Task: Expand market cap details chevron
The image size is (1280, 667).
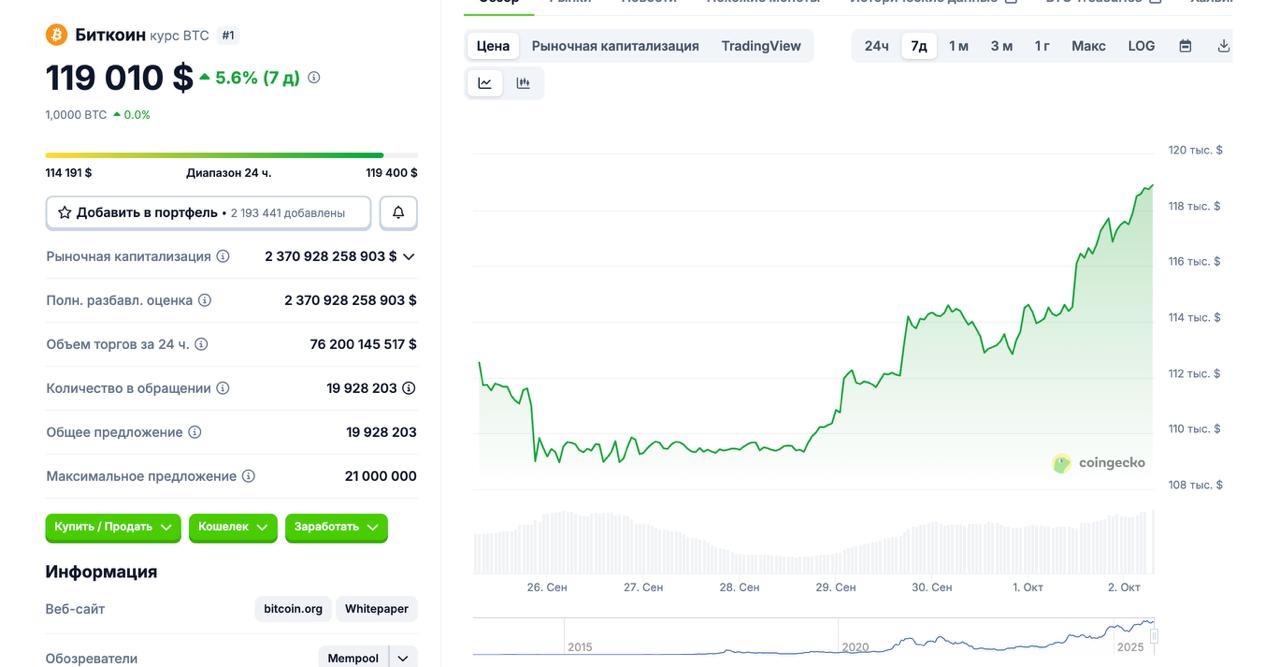Action: 408,257
